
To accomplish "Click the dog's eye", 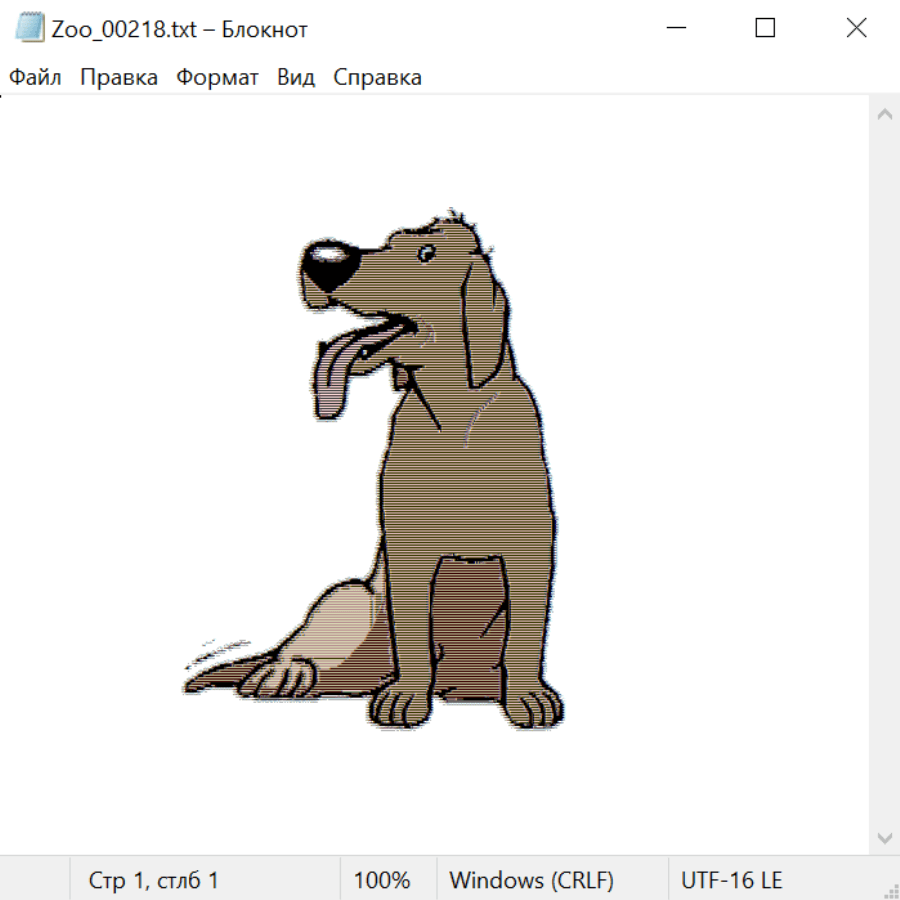I will click(427, 252).
